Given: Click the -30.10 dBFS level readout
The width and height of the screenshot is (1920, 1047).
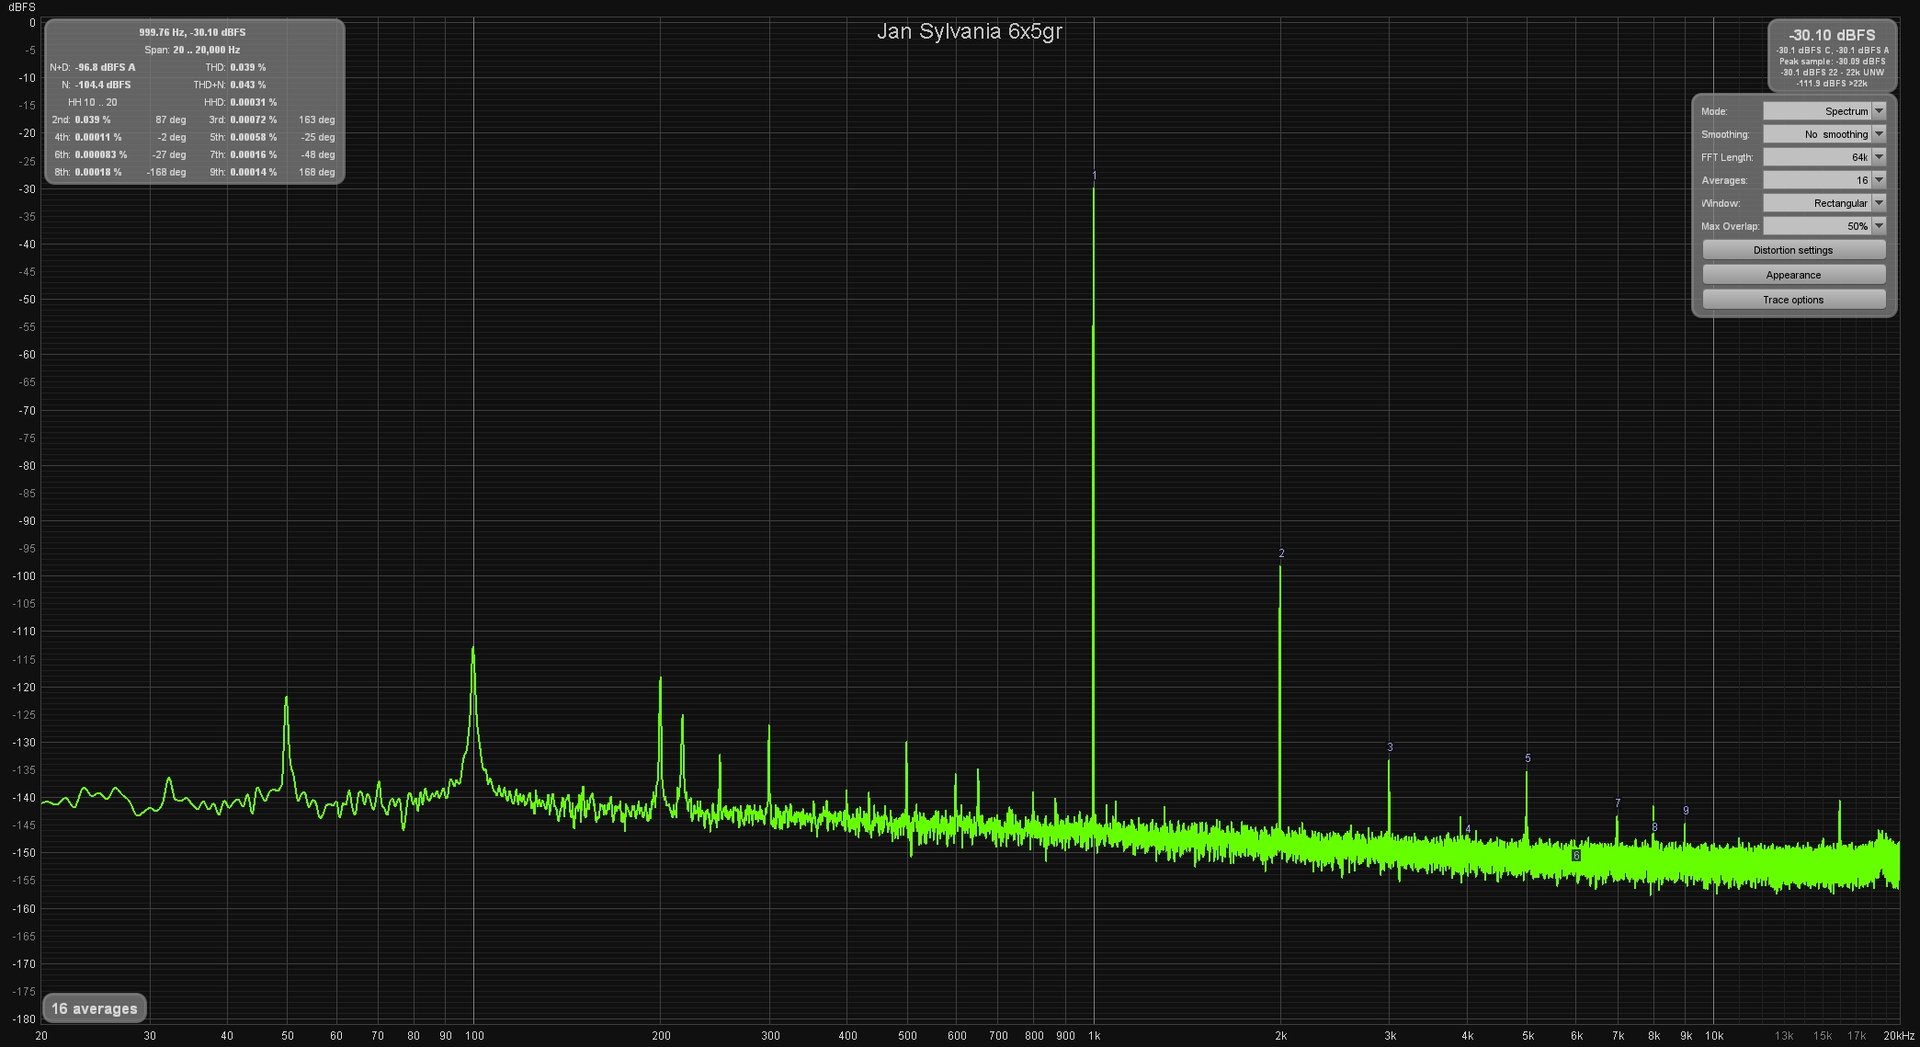Looking at the screenshot, I should coord(1832,35).
